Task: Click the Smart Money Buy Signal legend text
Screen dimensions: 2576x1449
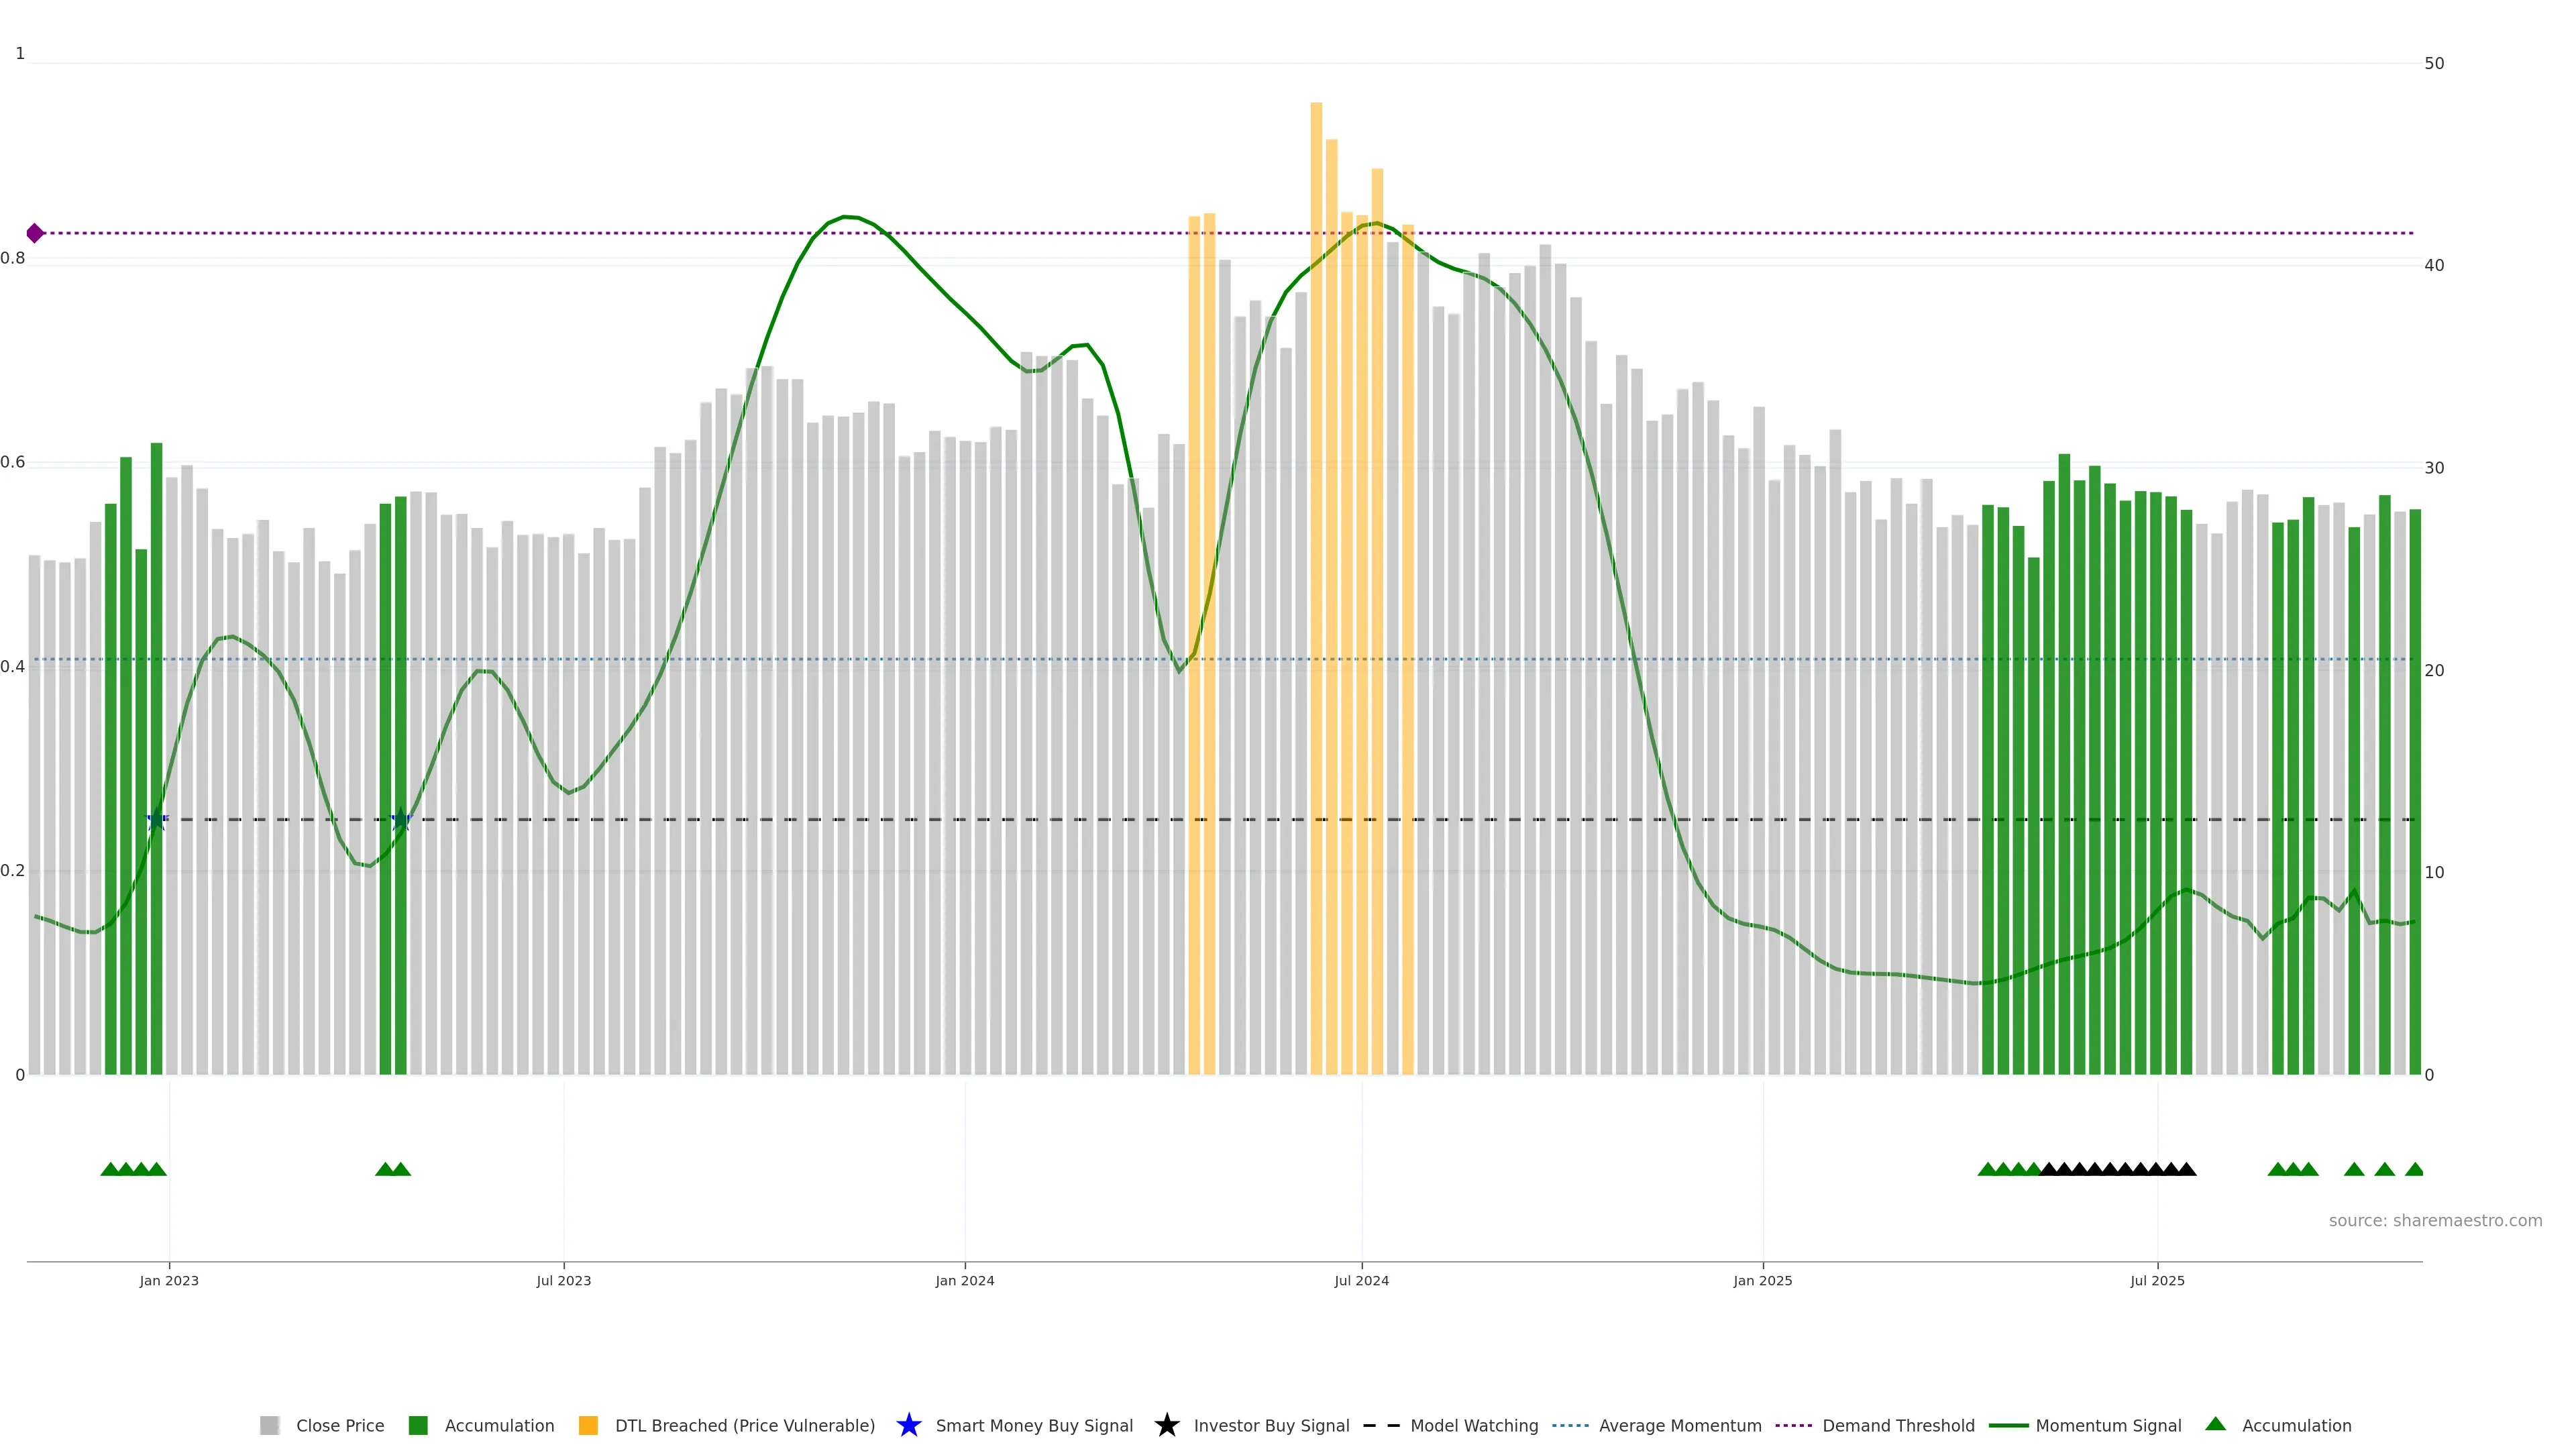Action: 1034,1425
